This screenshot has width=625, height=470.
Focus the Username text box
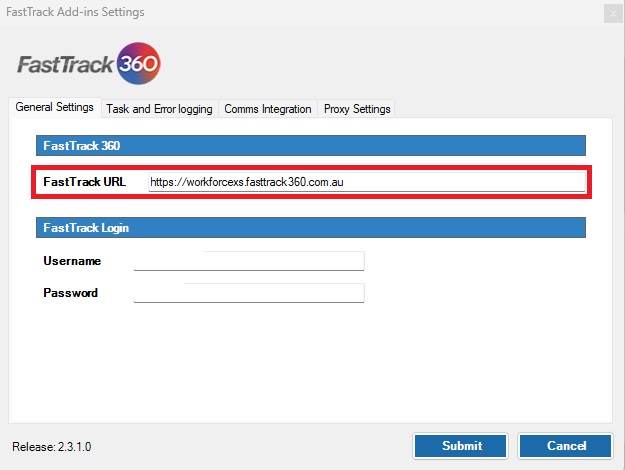pyautogui.click(x=249, y=261)
